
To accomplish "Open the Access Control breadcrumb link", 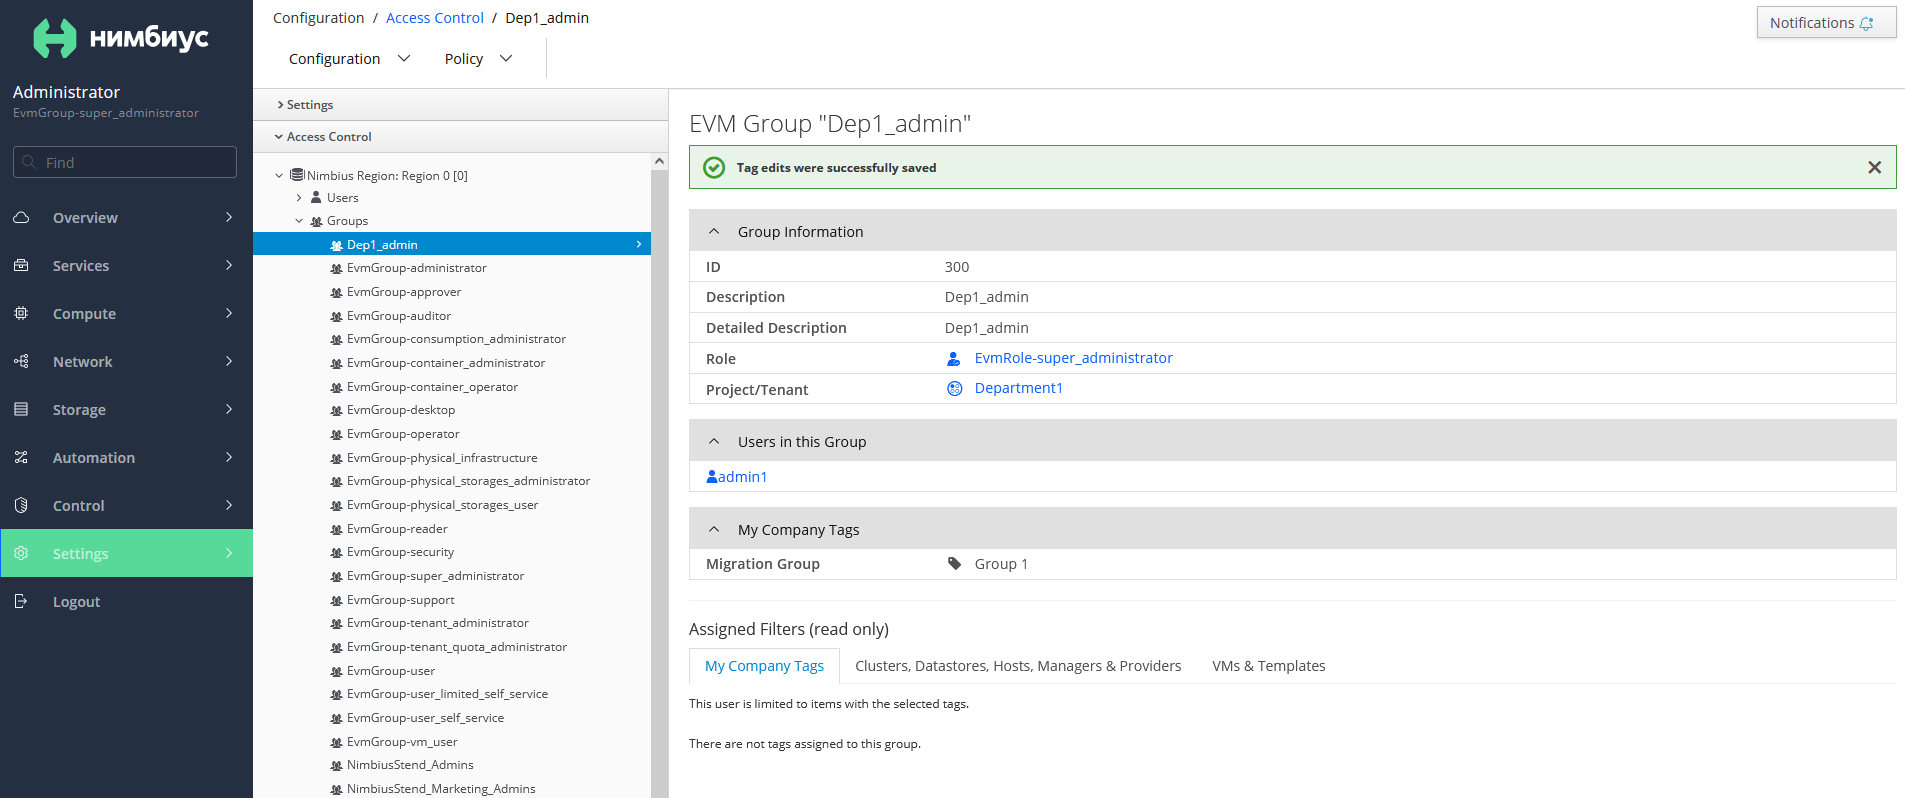I will (435, 18).
